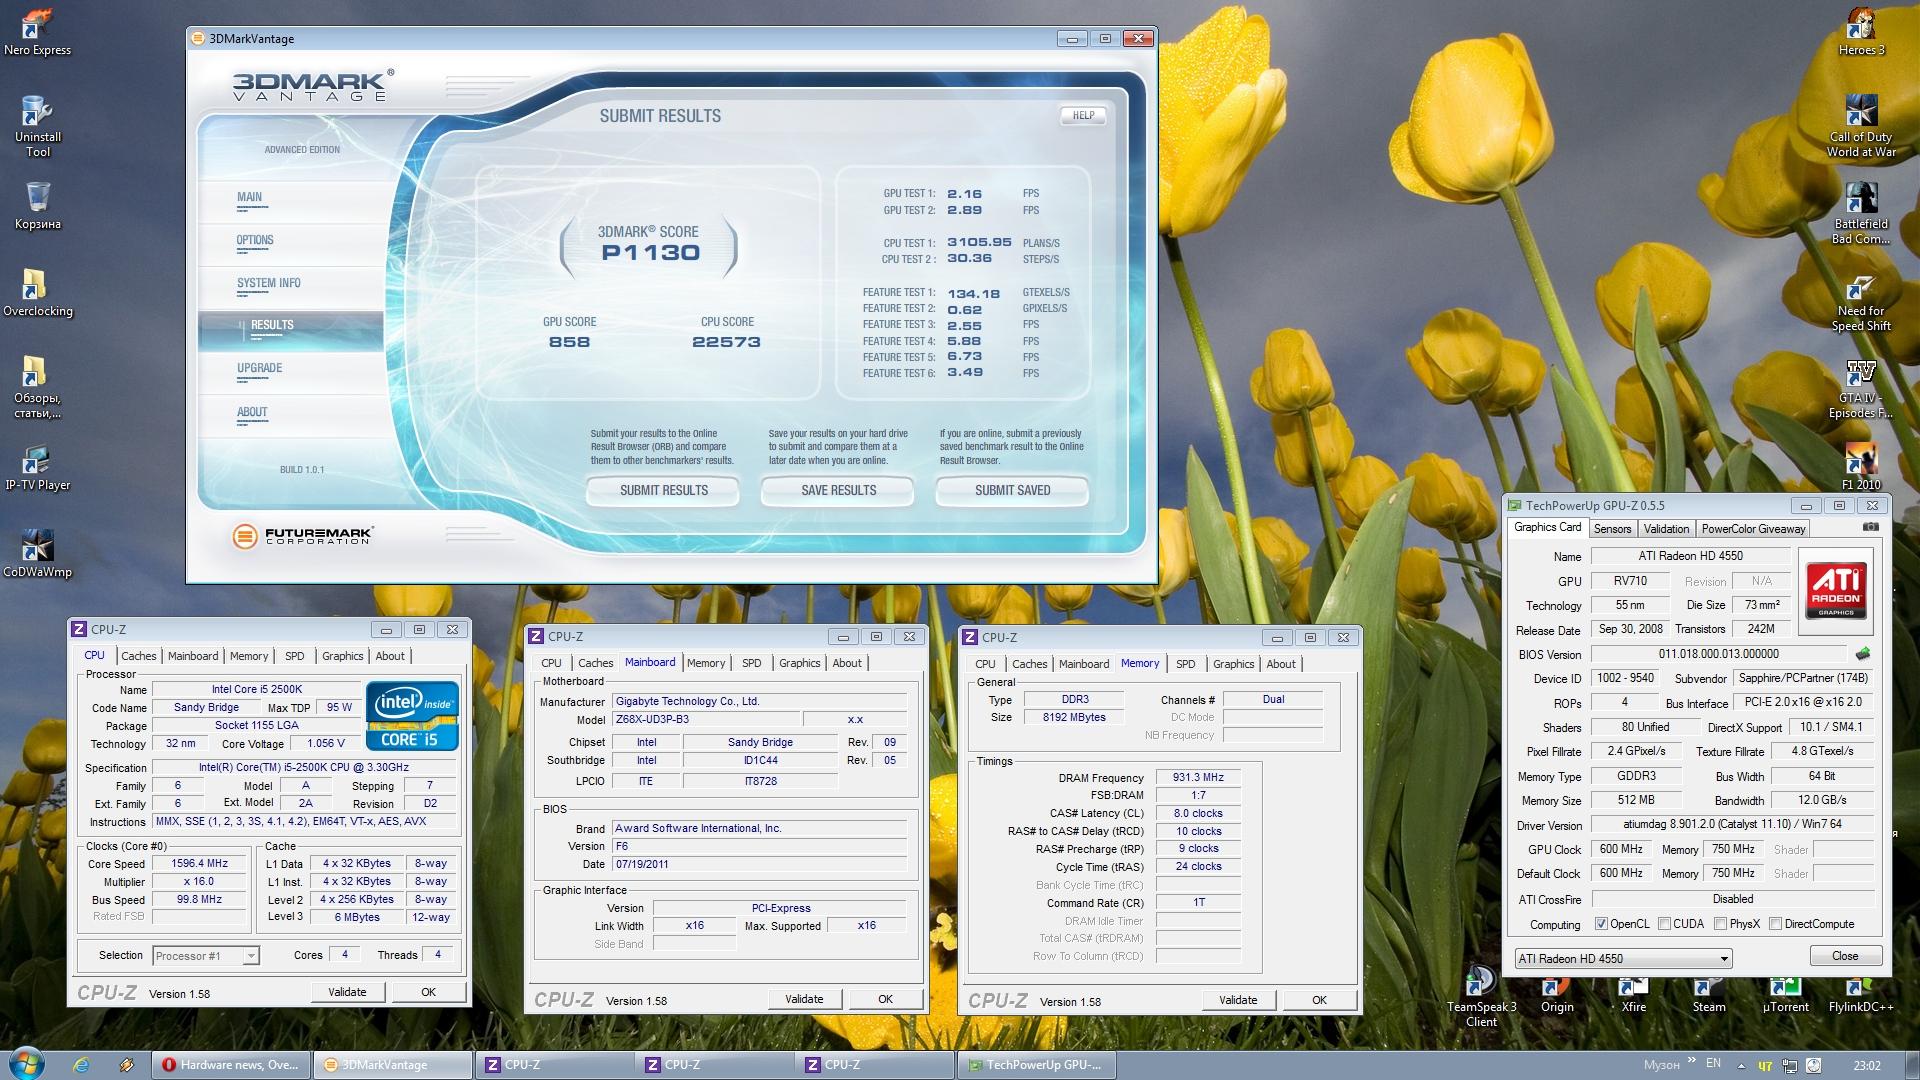Toggle the DirectCompute checkbox in GPU-Z
The height and width of the screenshot is (1080, 1920).
pyautogui.click(x=1775, y=924)
